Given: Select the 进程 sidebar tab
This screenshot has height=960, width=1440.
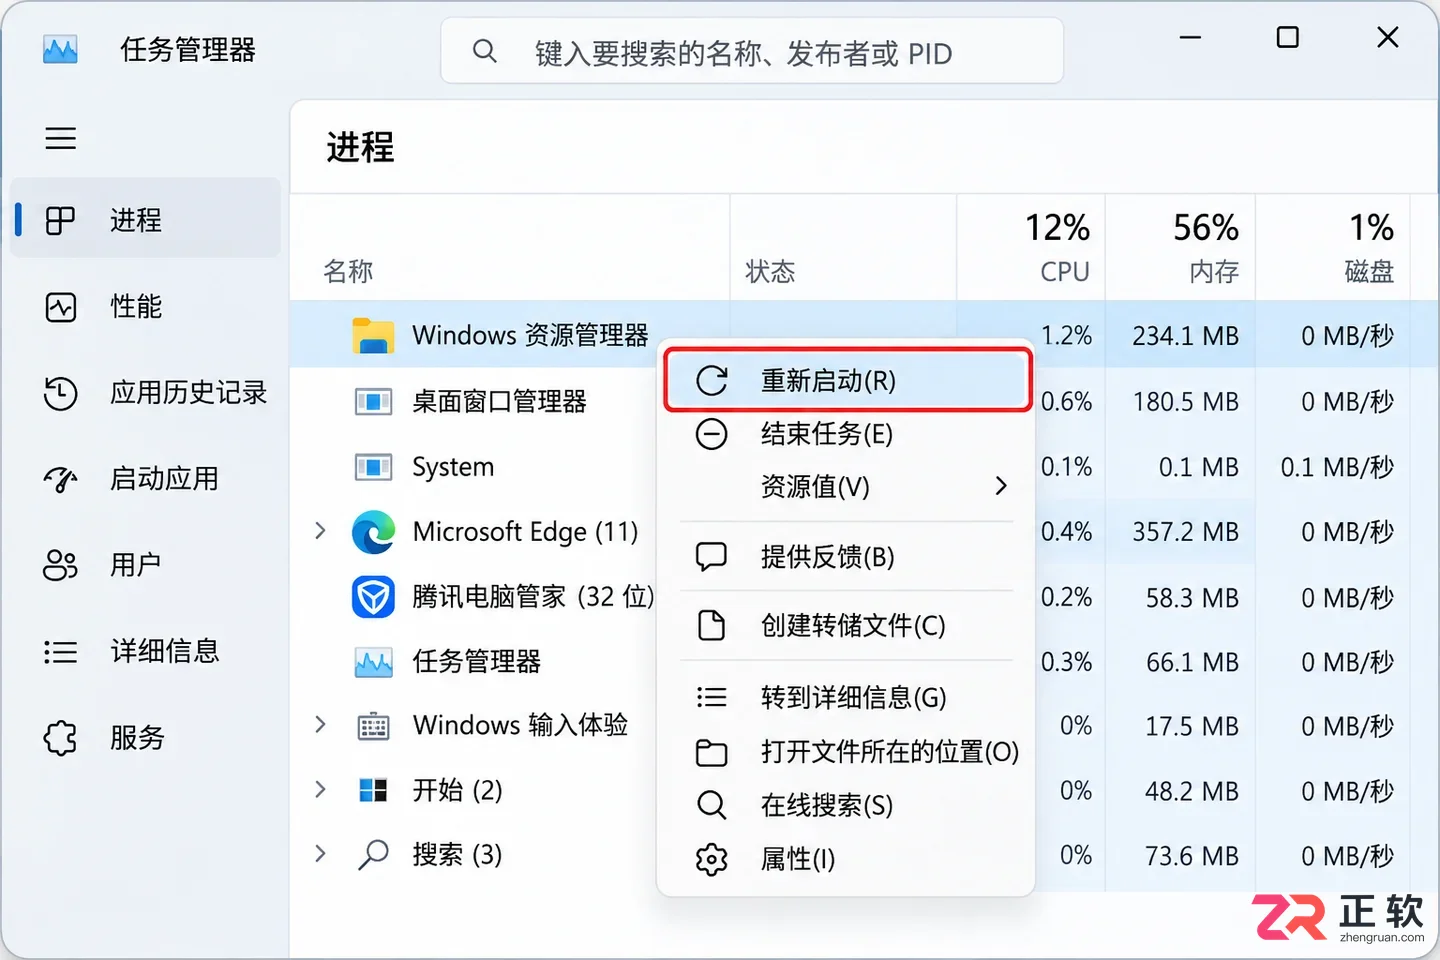Looking at the screenshot, I should tap(146, 219).
